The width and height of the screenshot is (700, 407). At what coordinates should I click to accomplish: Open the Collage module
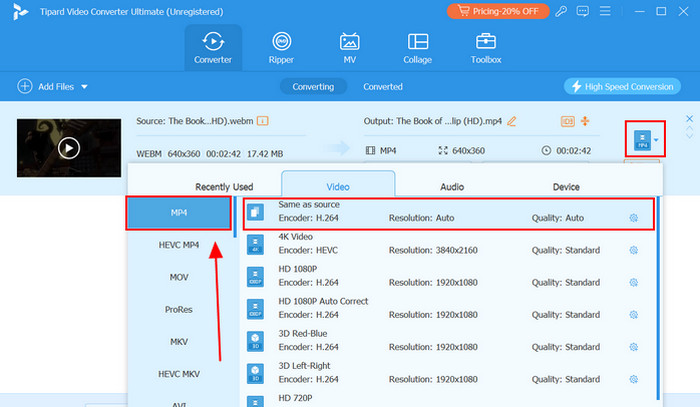click(417, 48)
